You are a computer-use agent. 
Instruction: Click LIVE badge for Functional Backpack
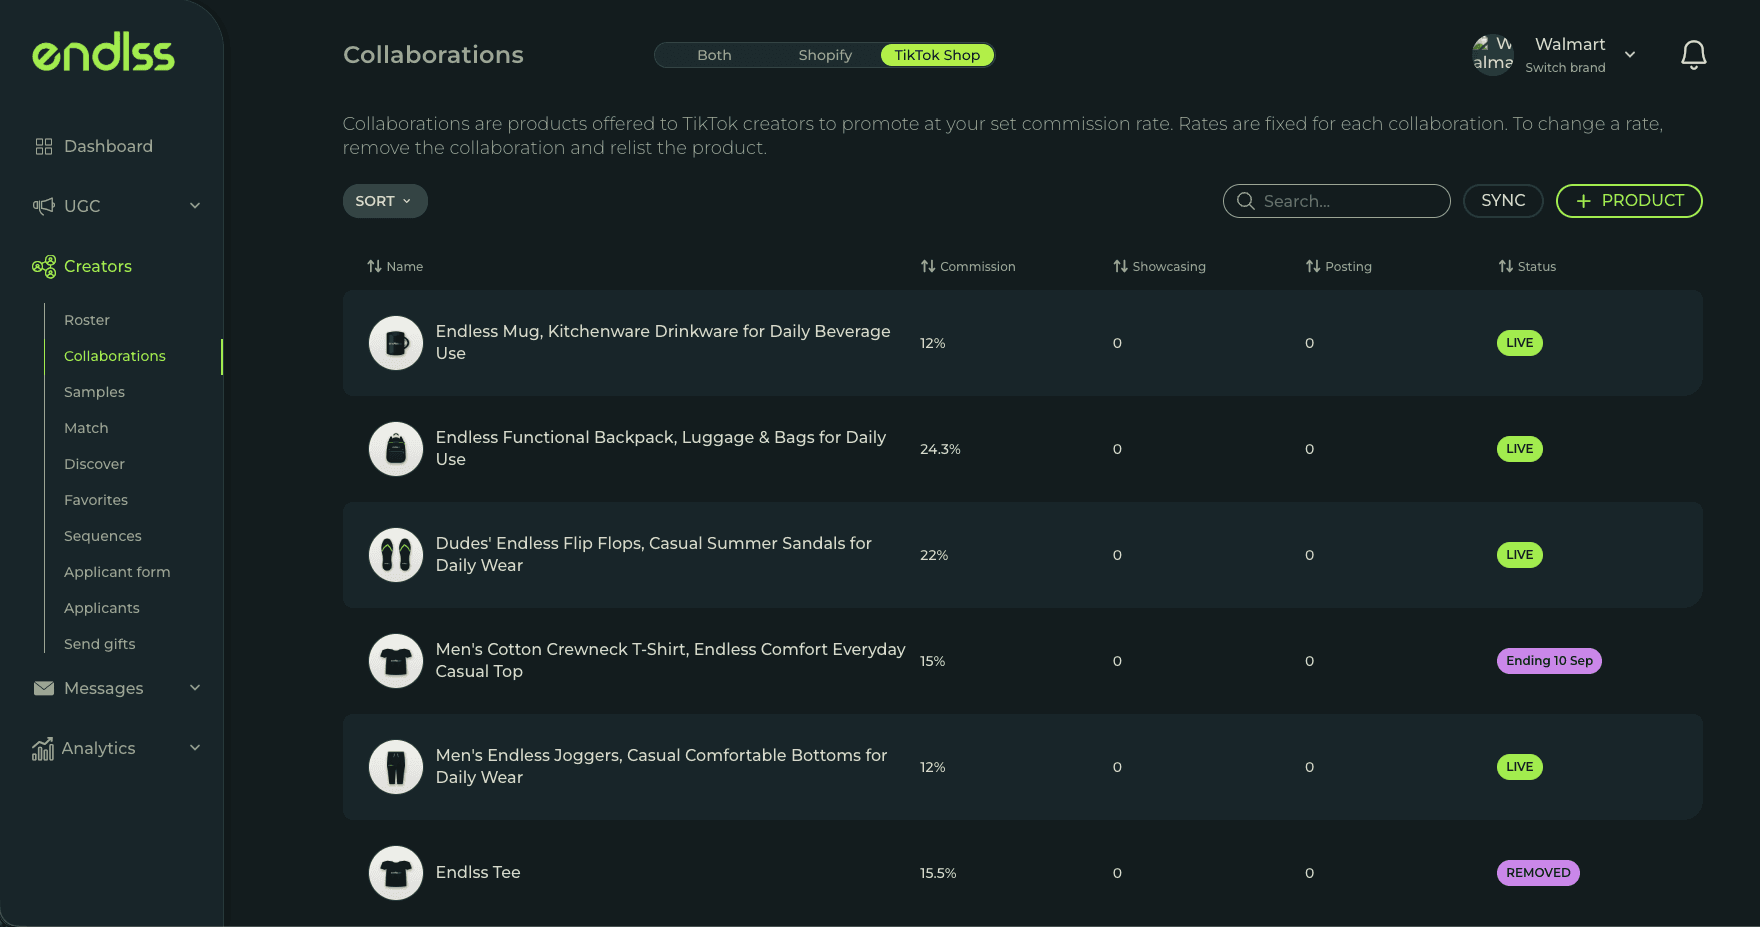pos(1519,449)
